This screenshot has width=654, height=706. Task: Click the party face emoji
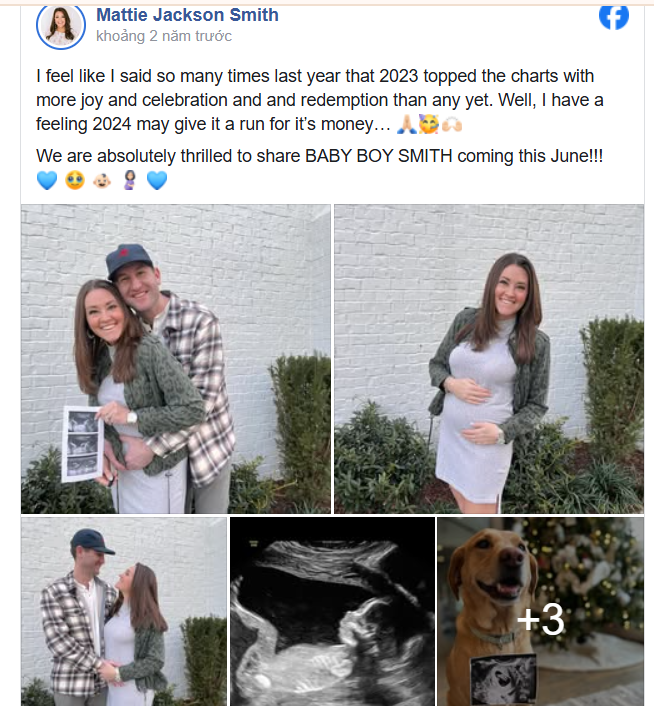coord(428,126)
